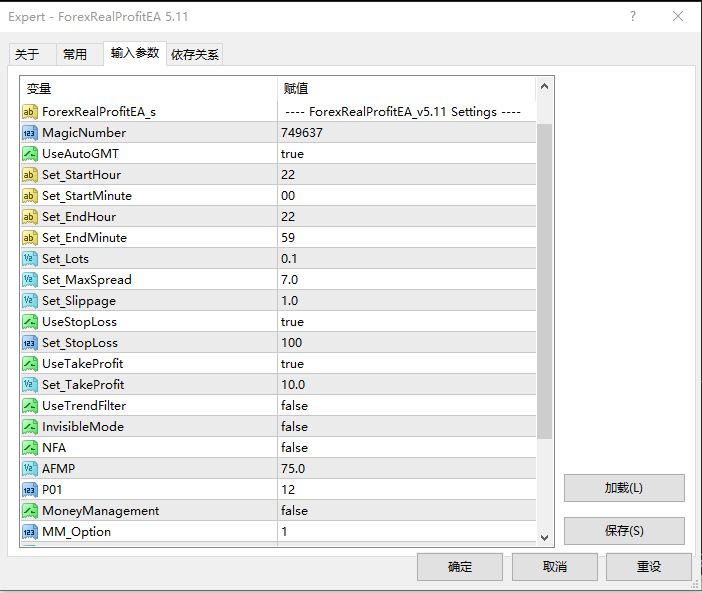Image resolution: width=702 pixels, height=593 pixels.
Task: Click the scrollbar down arrow
Action: (545, 537)
